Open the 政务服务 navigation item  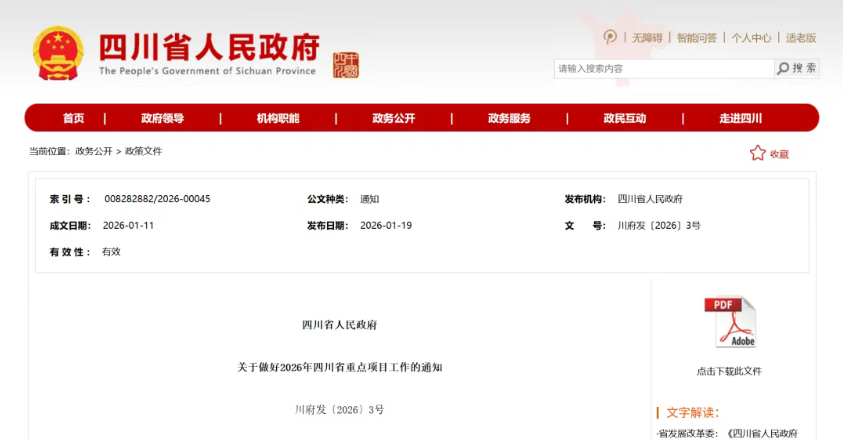(x=509, y=118)
